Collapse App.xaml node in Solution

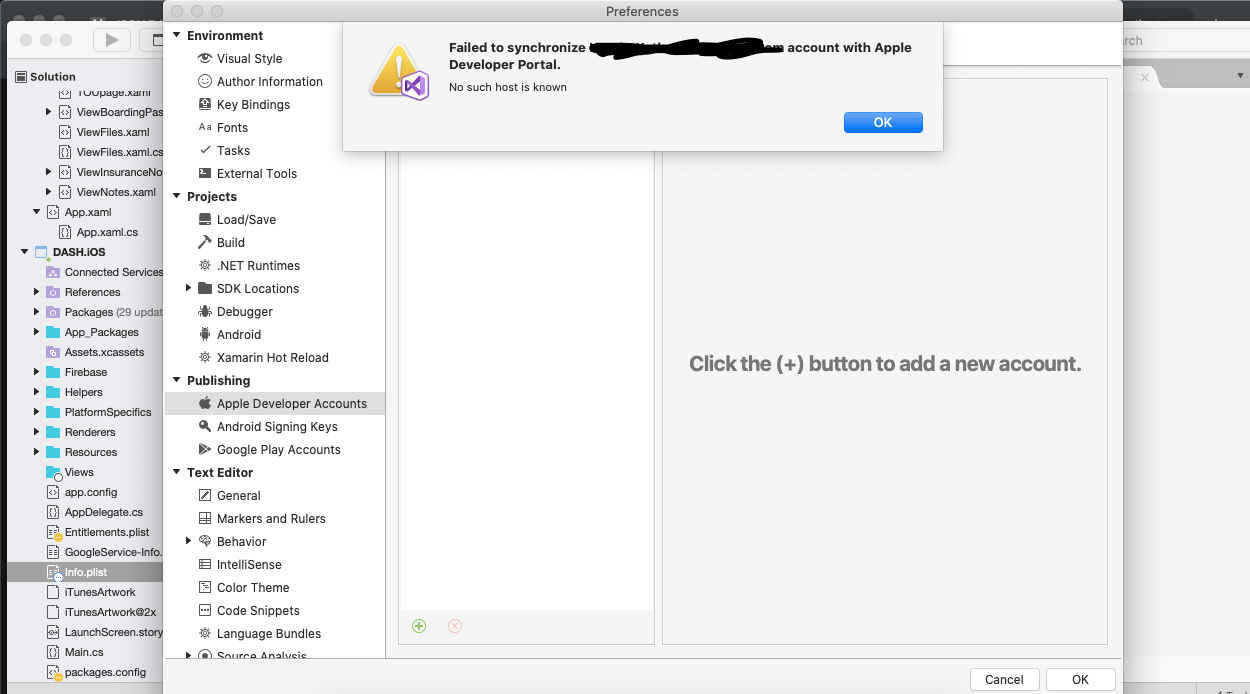pos(37,212)
